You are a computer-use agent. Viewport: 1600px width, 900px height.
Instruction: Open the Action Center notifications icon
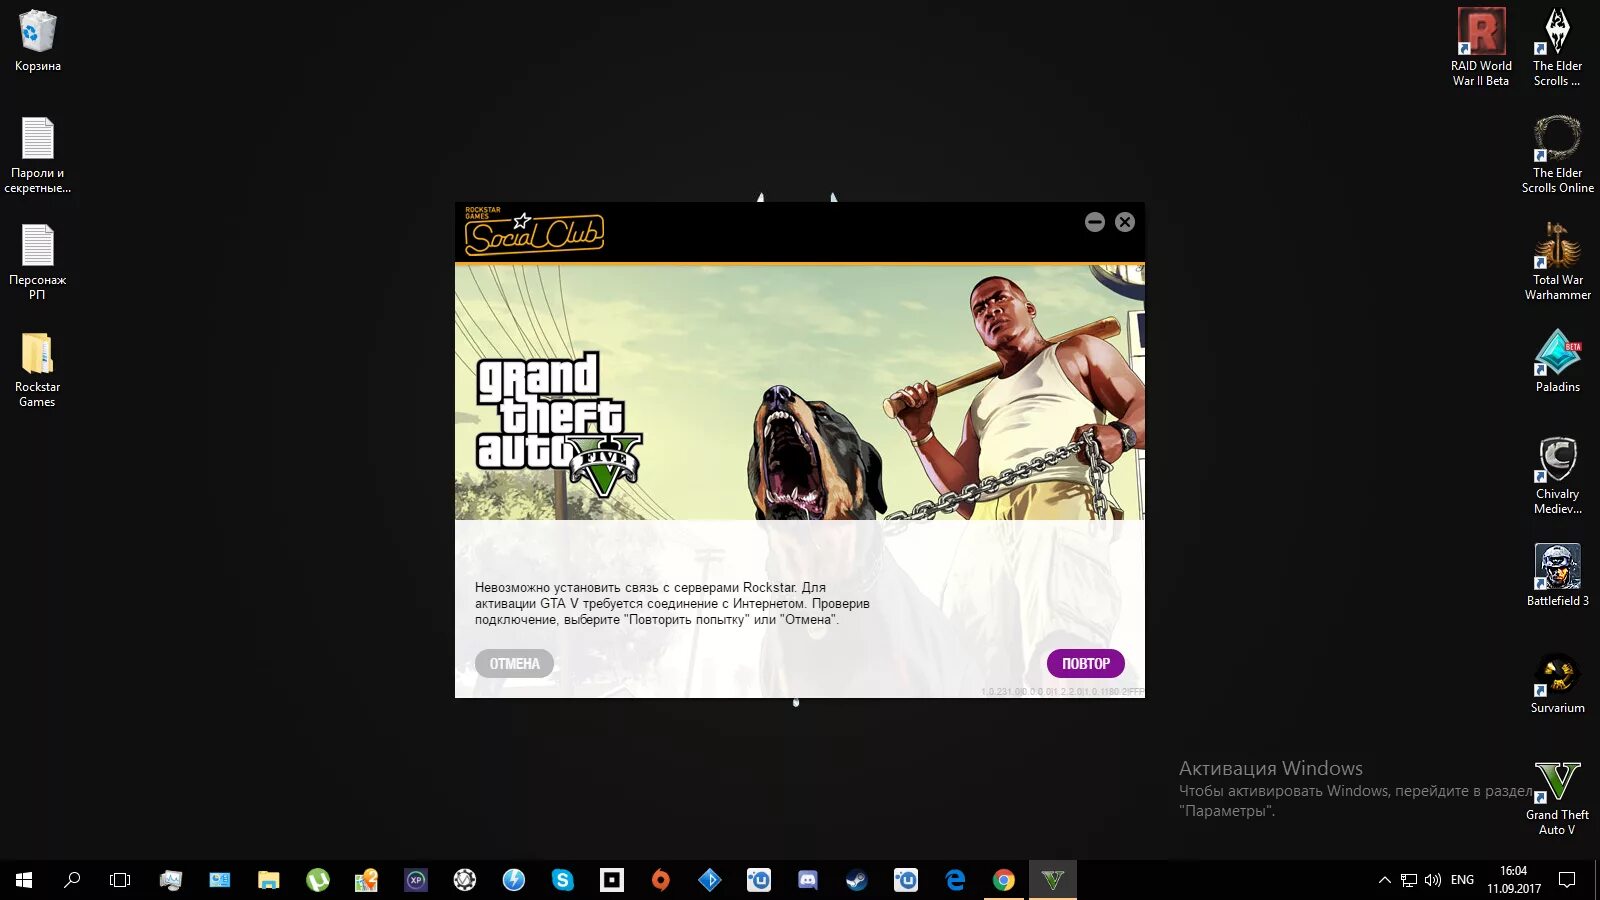point(1567,880)
